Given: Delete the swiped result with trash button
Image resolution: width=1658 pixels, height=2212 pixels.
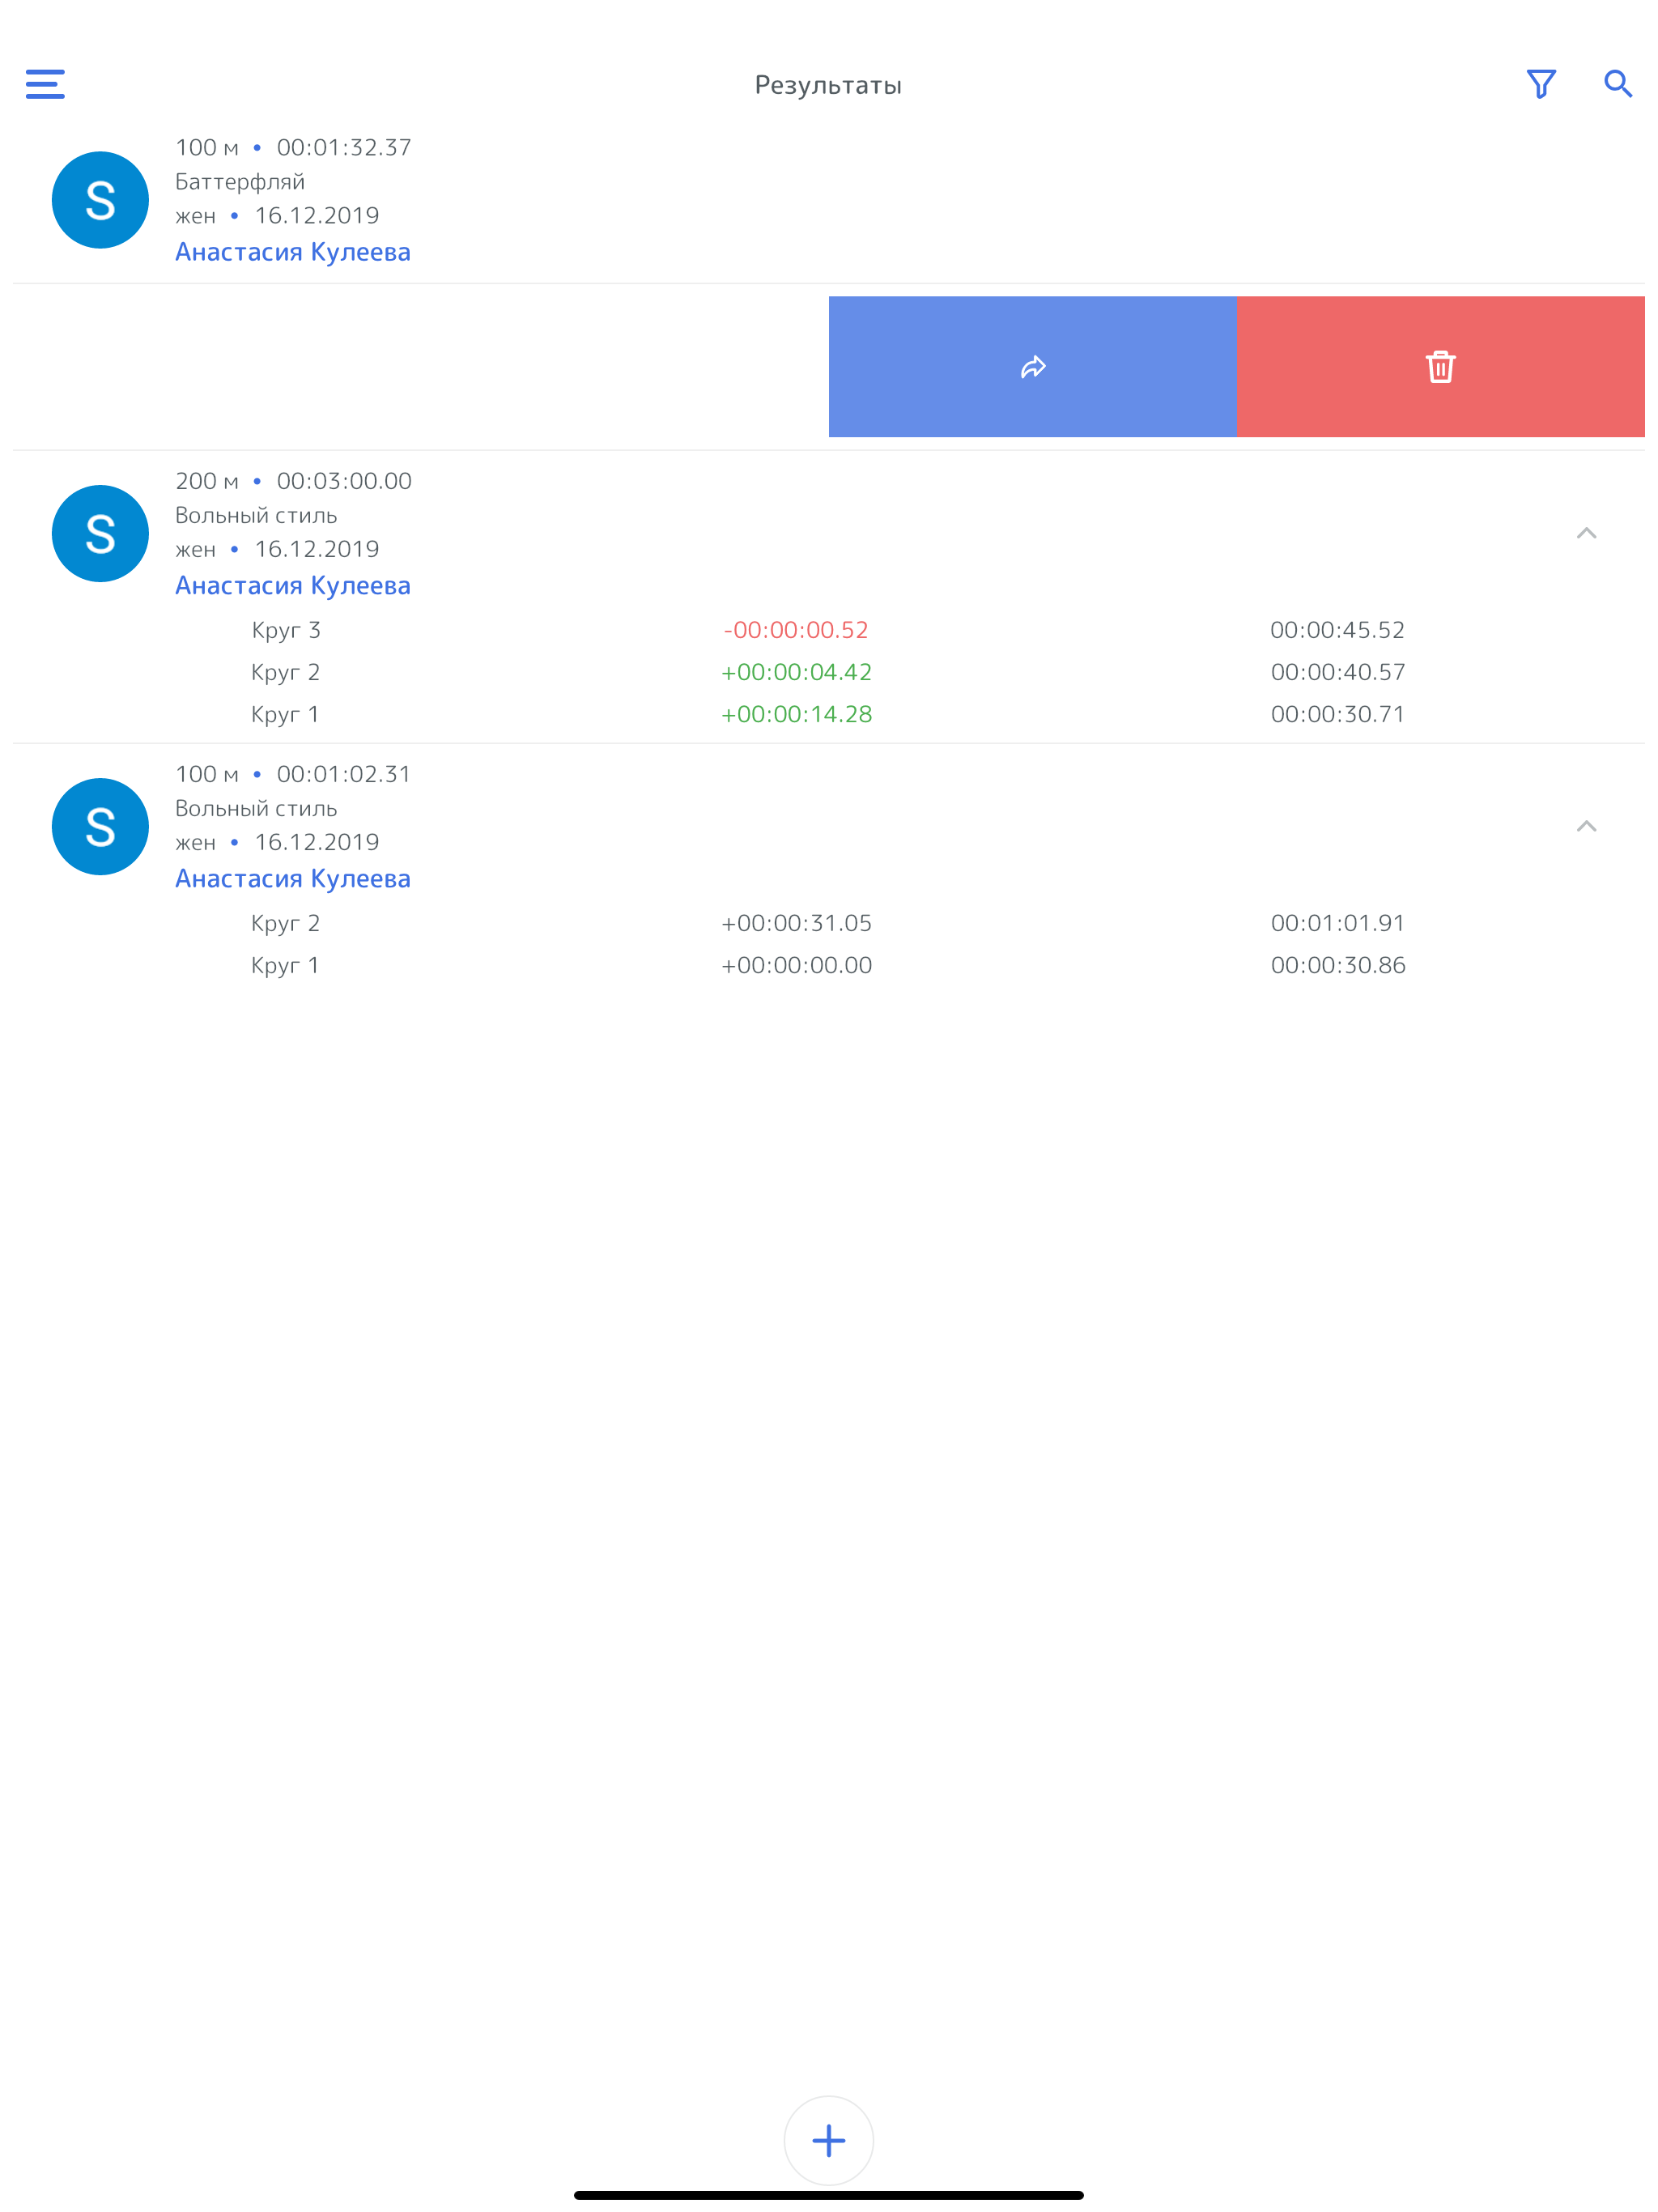Looking at the screenshot, I should [x=1441, y=367].
